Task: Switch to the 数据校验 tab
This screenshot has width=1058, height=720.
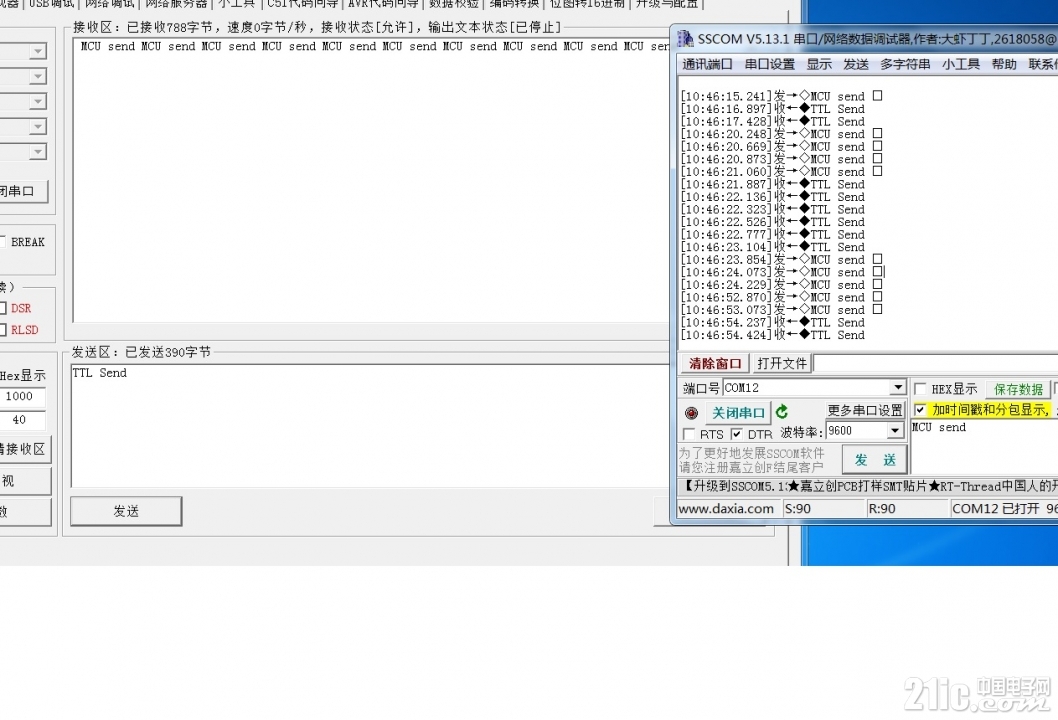Action: pyautogui.click(x=454, y=4)
